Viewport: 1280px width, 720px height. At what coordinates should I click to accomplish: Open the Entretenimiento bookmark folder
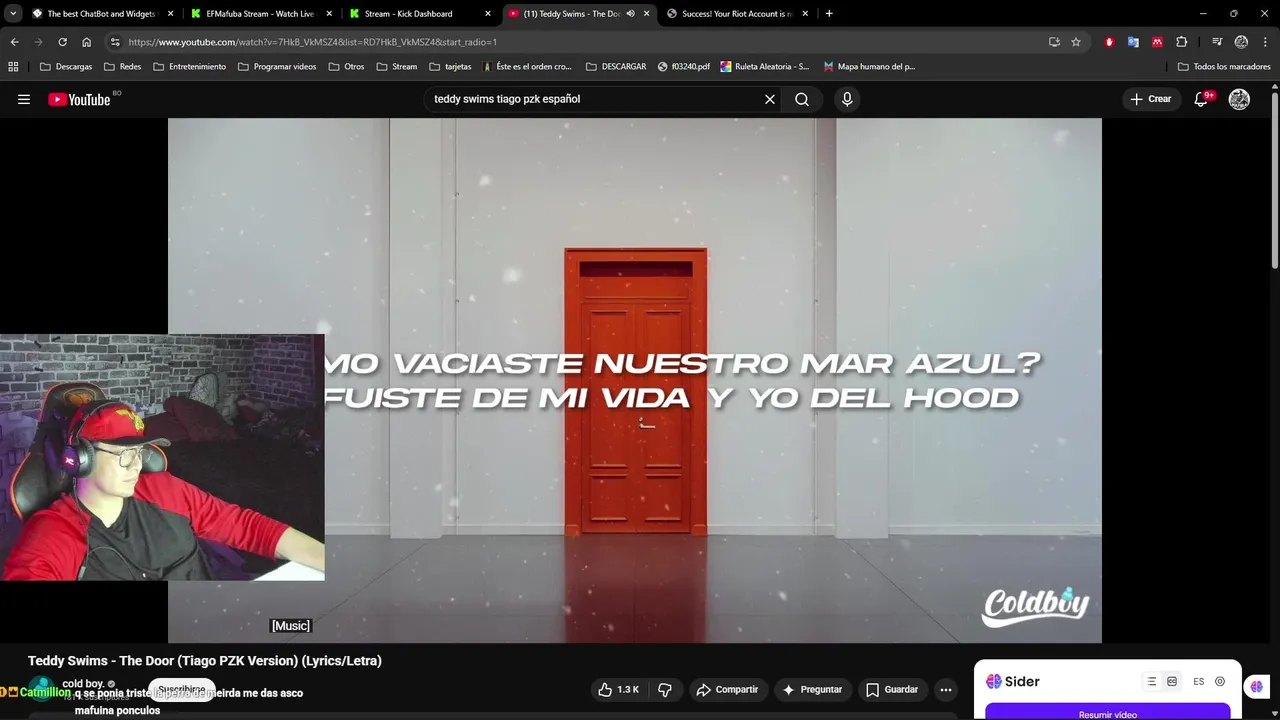coord(190,67)
